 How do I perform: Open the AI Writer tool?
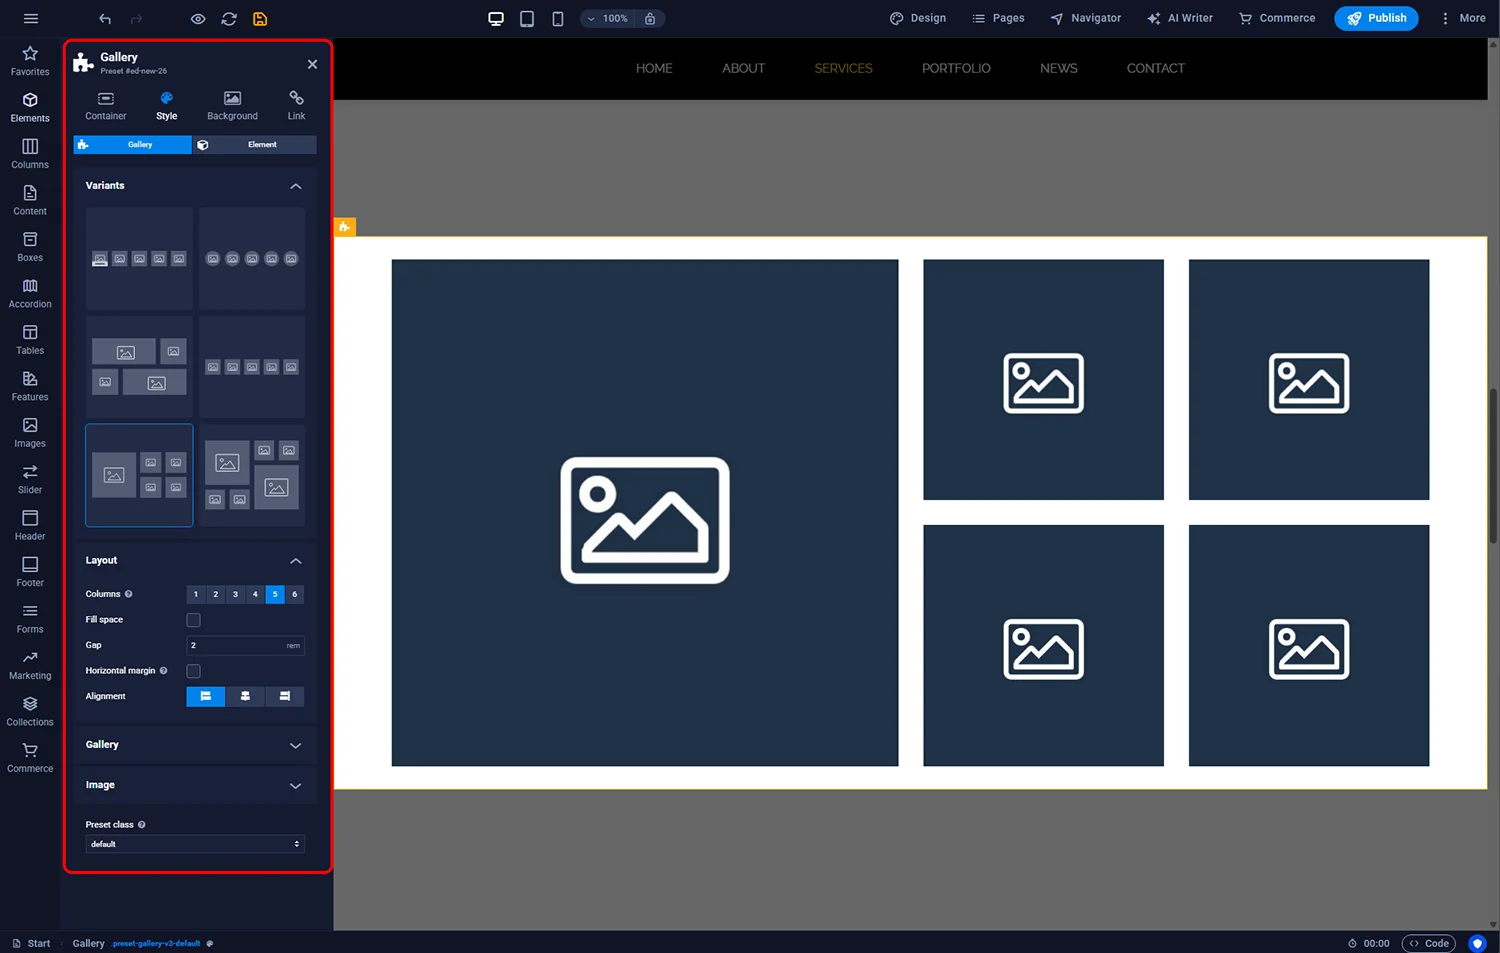tap(1180, 18)
